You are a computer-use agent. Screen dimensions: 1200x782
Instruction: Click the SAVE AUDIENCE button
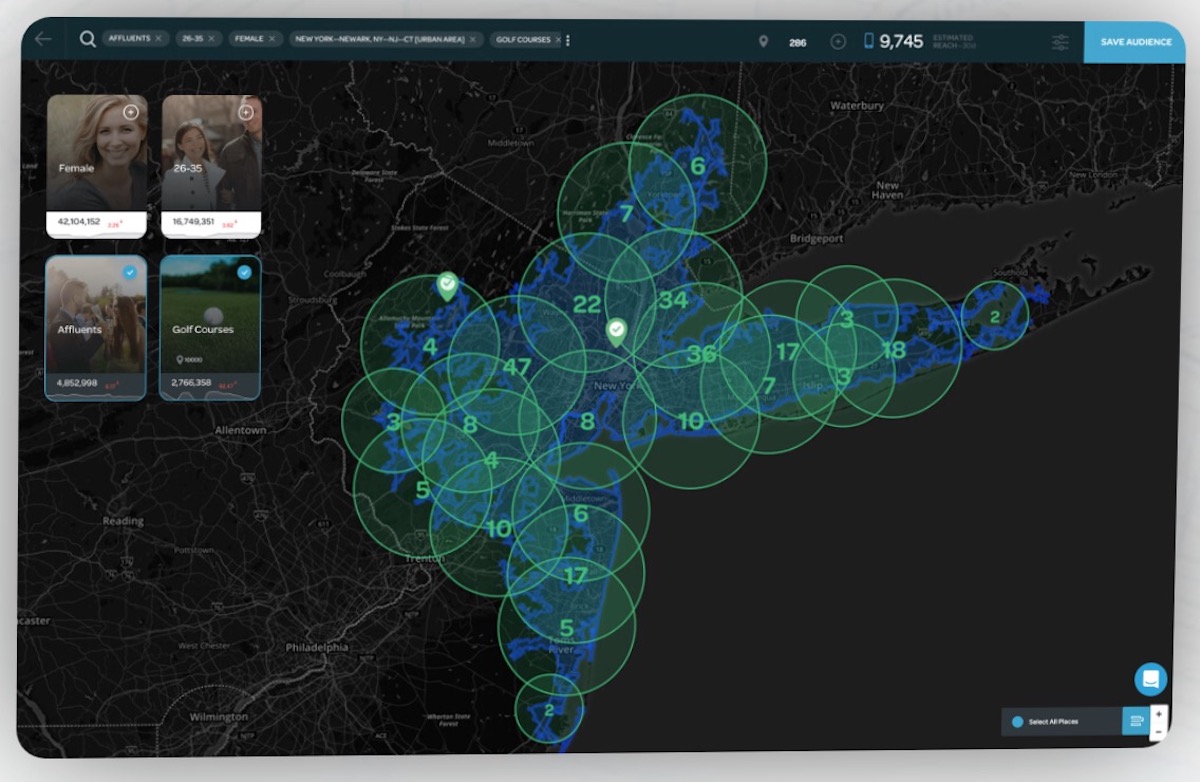coord(1135,42)
